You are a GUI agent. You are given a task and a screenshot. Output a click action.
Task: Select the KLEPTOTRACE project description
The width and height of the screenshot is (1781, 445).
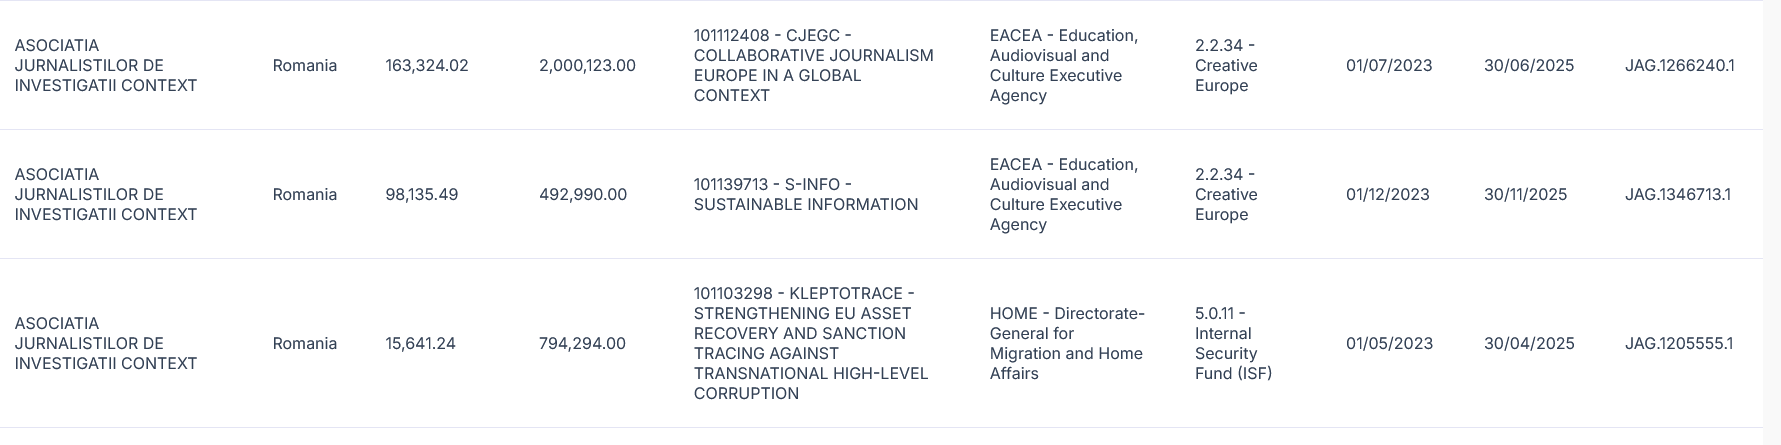coord(810,344)
